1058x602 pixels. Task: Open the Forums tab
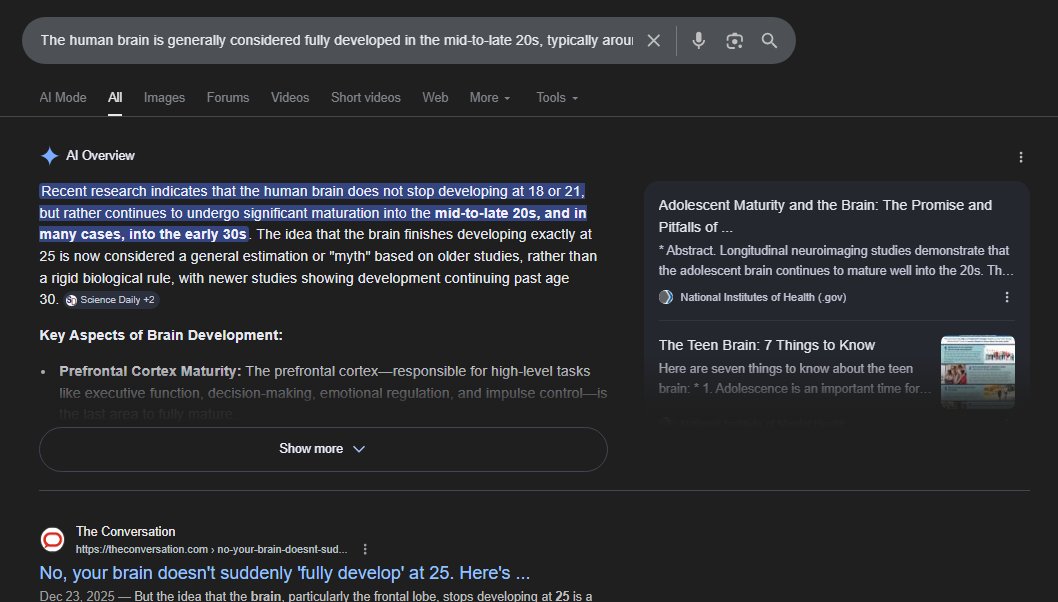point(227,98)
